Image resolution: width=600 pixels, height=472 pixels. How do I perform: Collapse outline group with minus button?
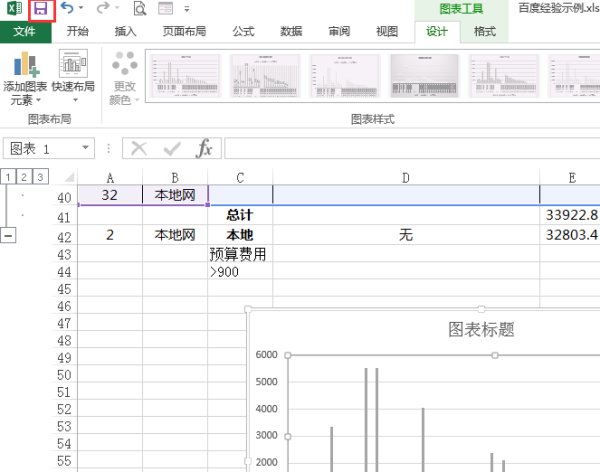pyautogui.click(x=8, y=235)
